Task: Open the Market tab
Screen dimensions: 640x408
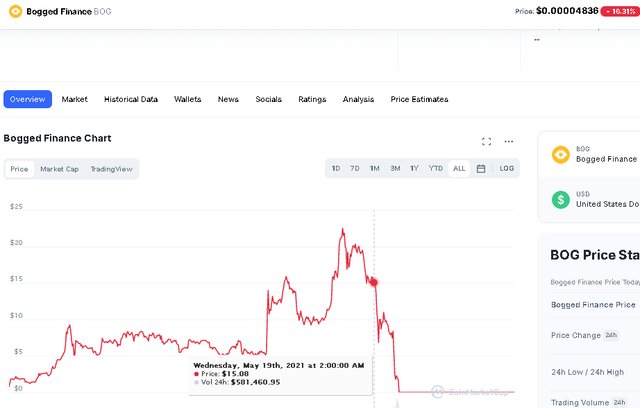Action: 74,99
